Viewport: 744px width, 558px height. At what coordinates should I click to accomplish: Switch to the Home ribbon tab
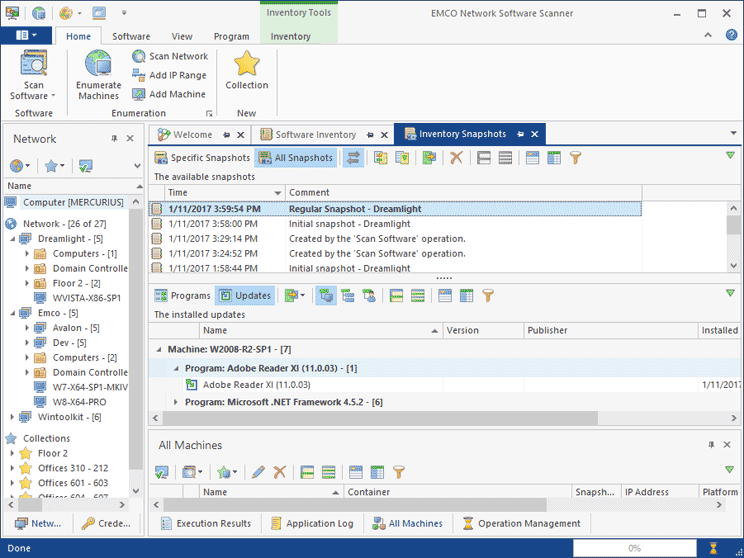(x=78, y=37)
